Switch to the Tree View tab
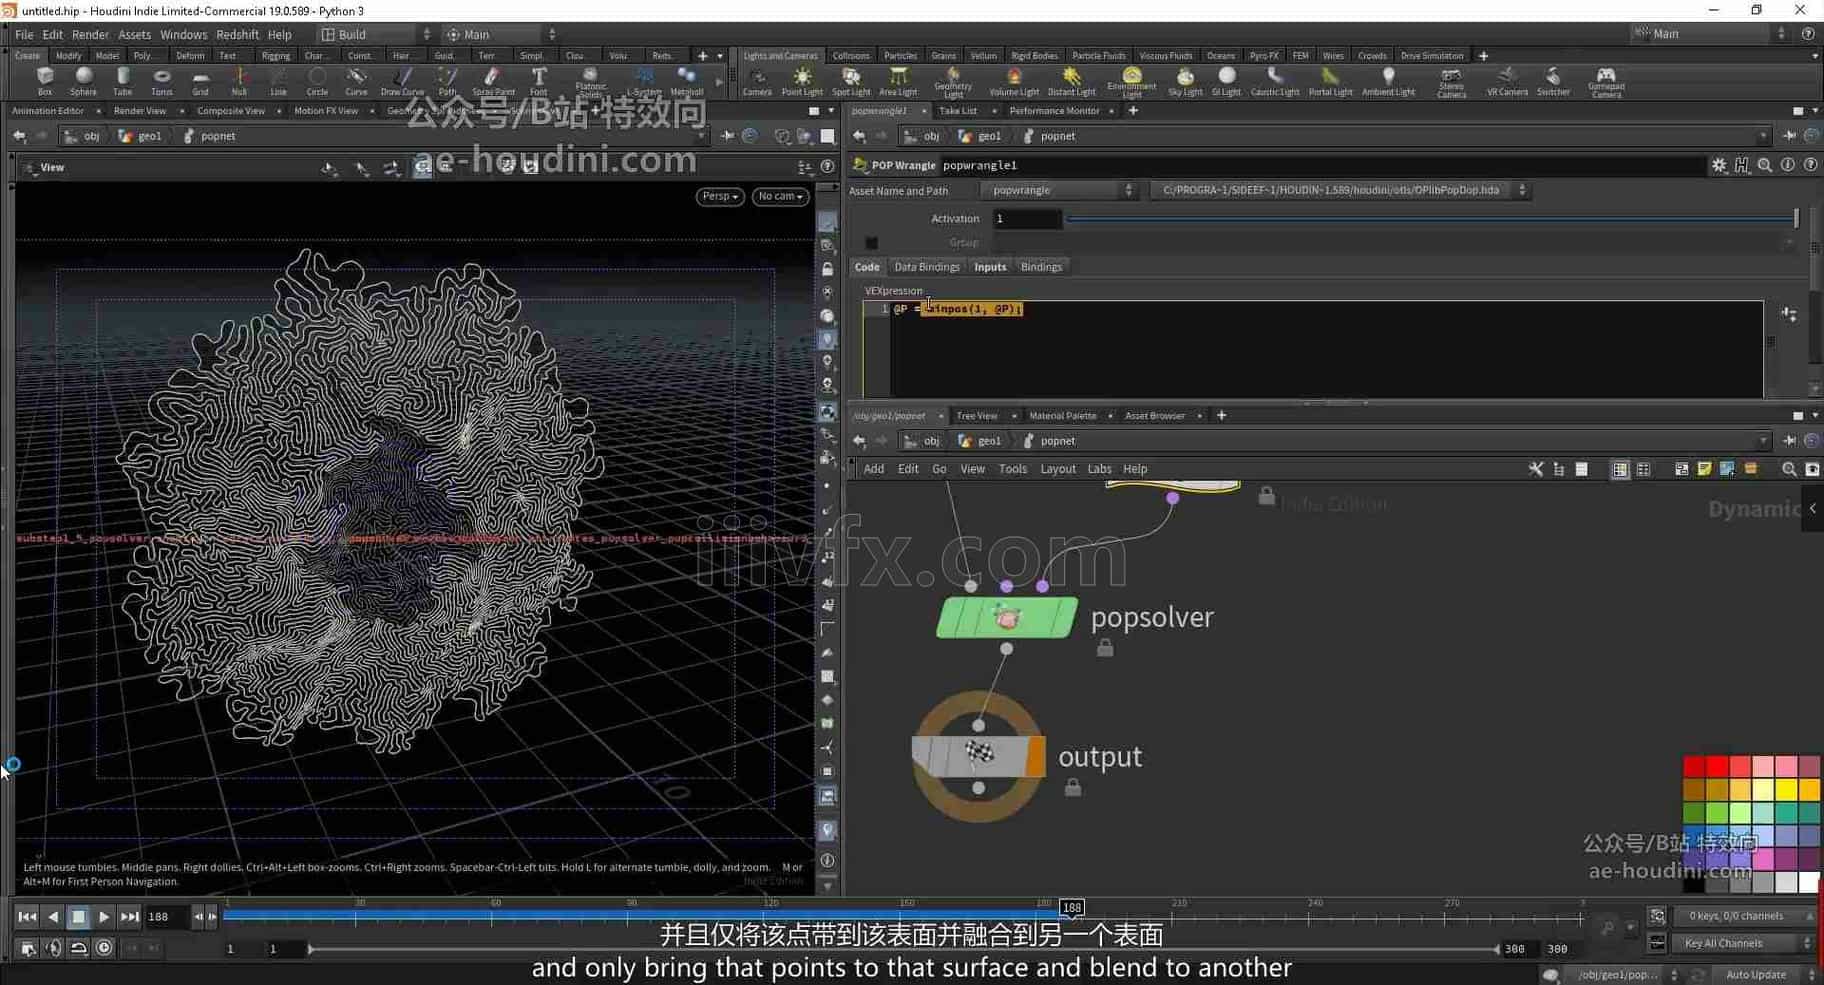The image size is (1824, 985). (x=976, y=416)
